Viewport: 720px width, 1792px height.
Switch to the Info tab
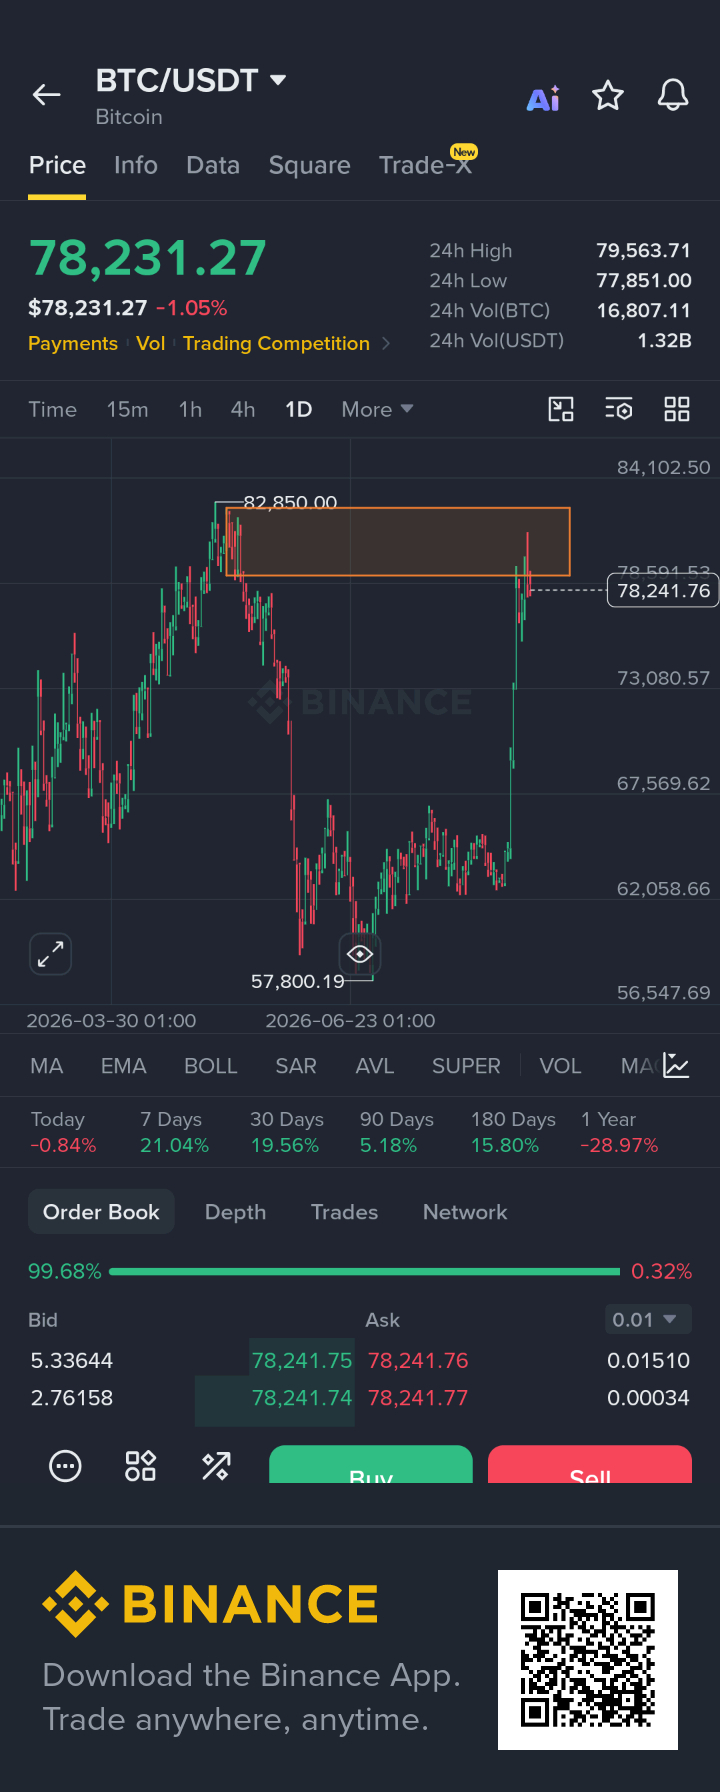coord(136,165)
